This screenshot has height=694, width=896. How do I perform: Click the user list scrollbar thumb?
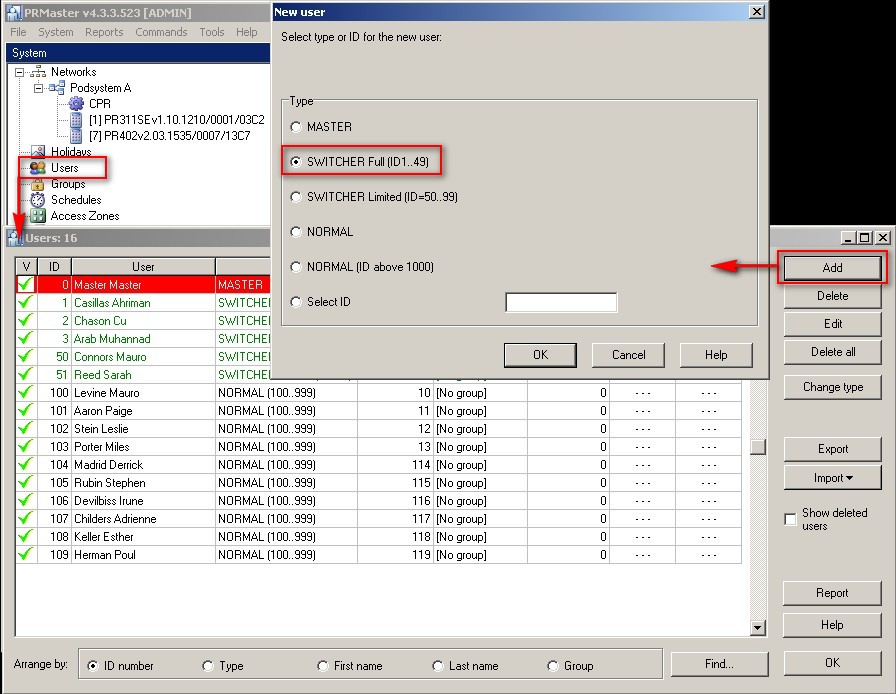tap(758, 446)
